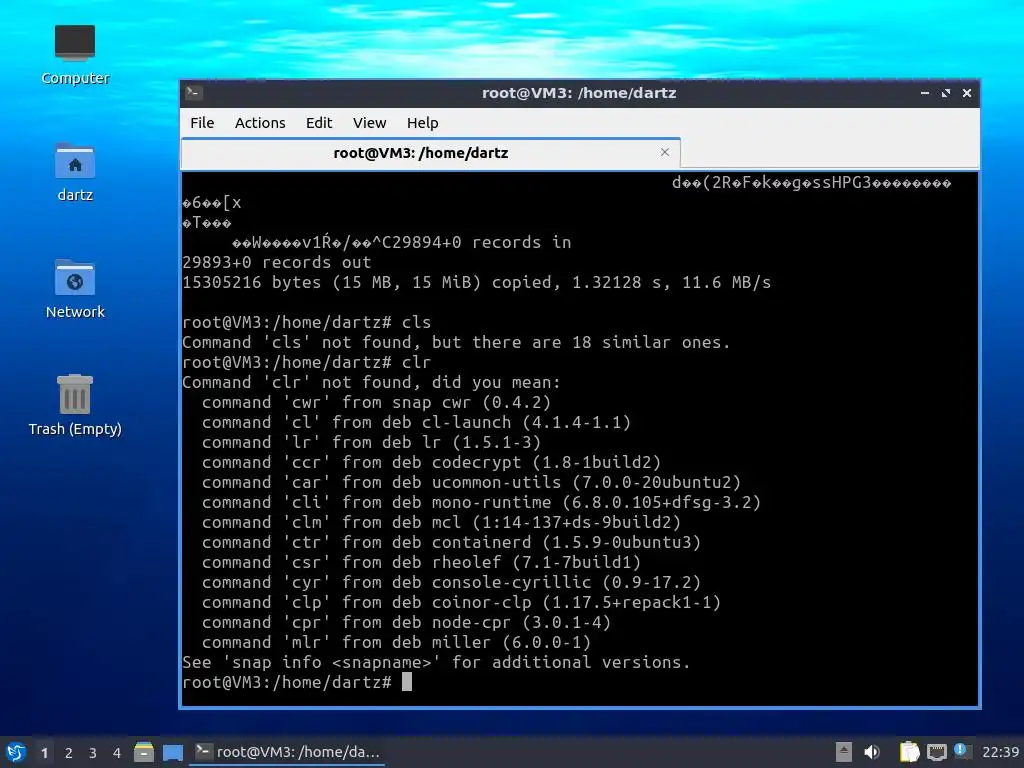Viewport: 1024px width, 768px height.
Task: Switch to workspace 2
Action: tap(69, 753)
